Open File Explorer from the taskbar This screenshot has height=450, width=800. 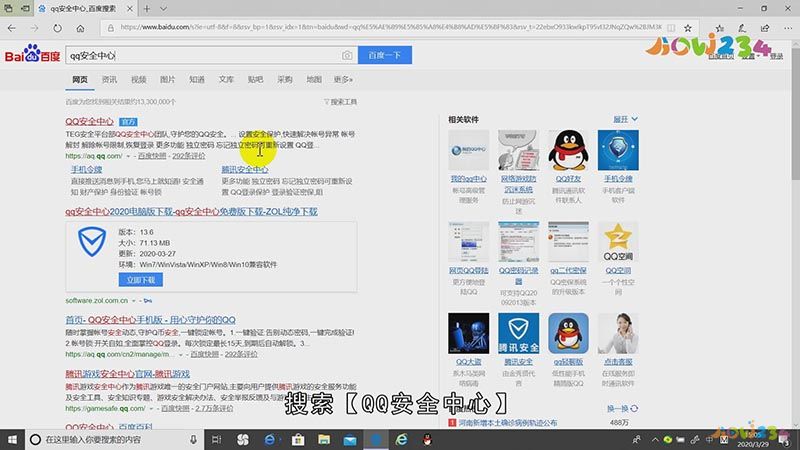coord(323,439)
